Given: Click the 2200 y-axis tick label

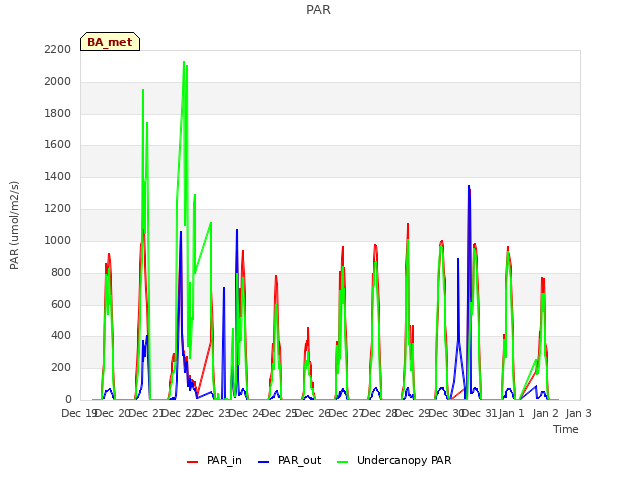Looking at the screenshot, I should coord(58,49).
